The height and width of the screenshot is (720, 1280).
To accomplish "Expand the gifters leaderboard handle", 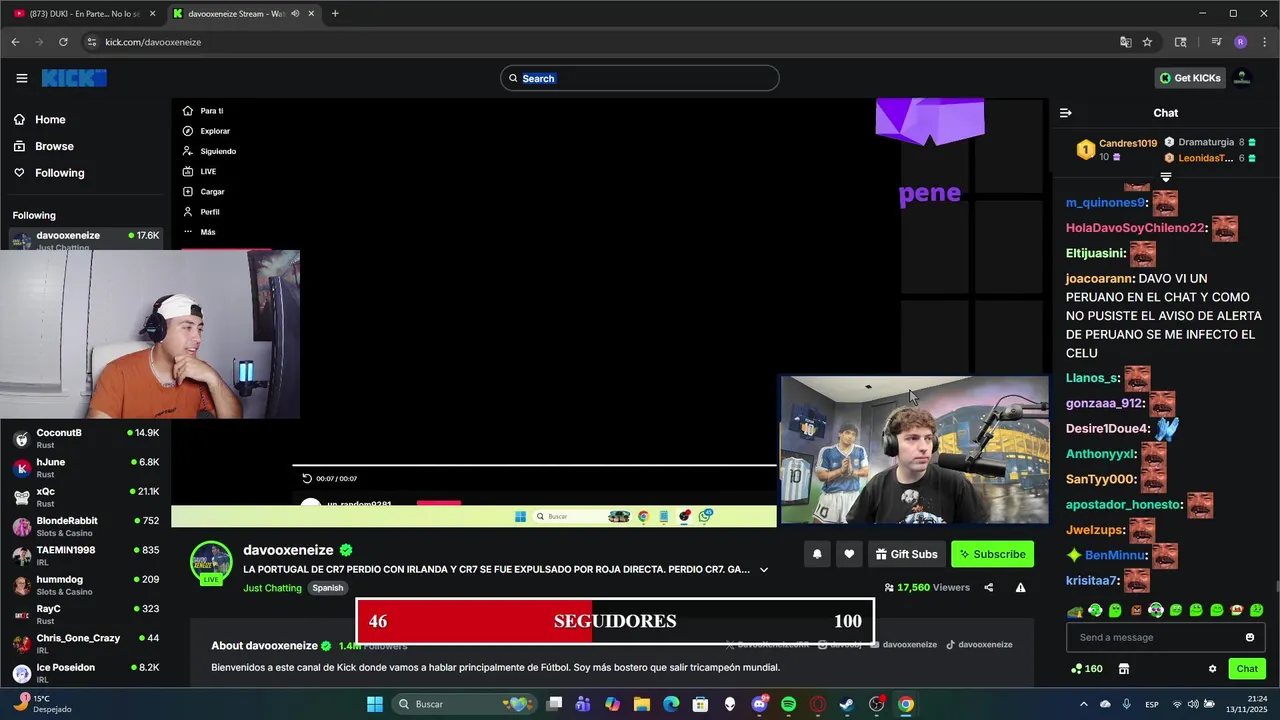I will tap(1165, 177).
